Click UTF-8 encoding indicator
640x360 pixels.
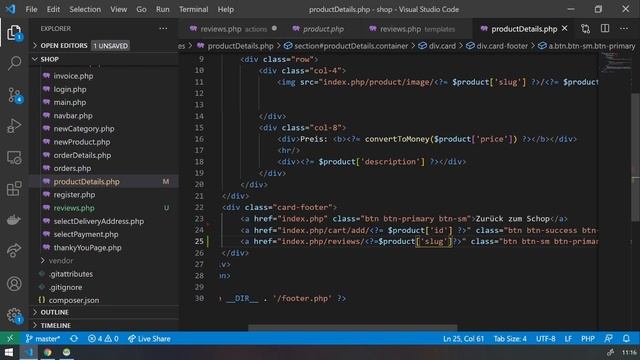(x=546, y=339)
